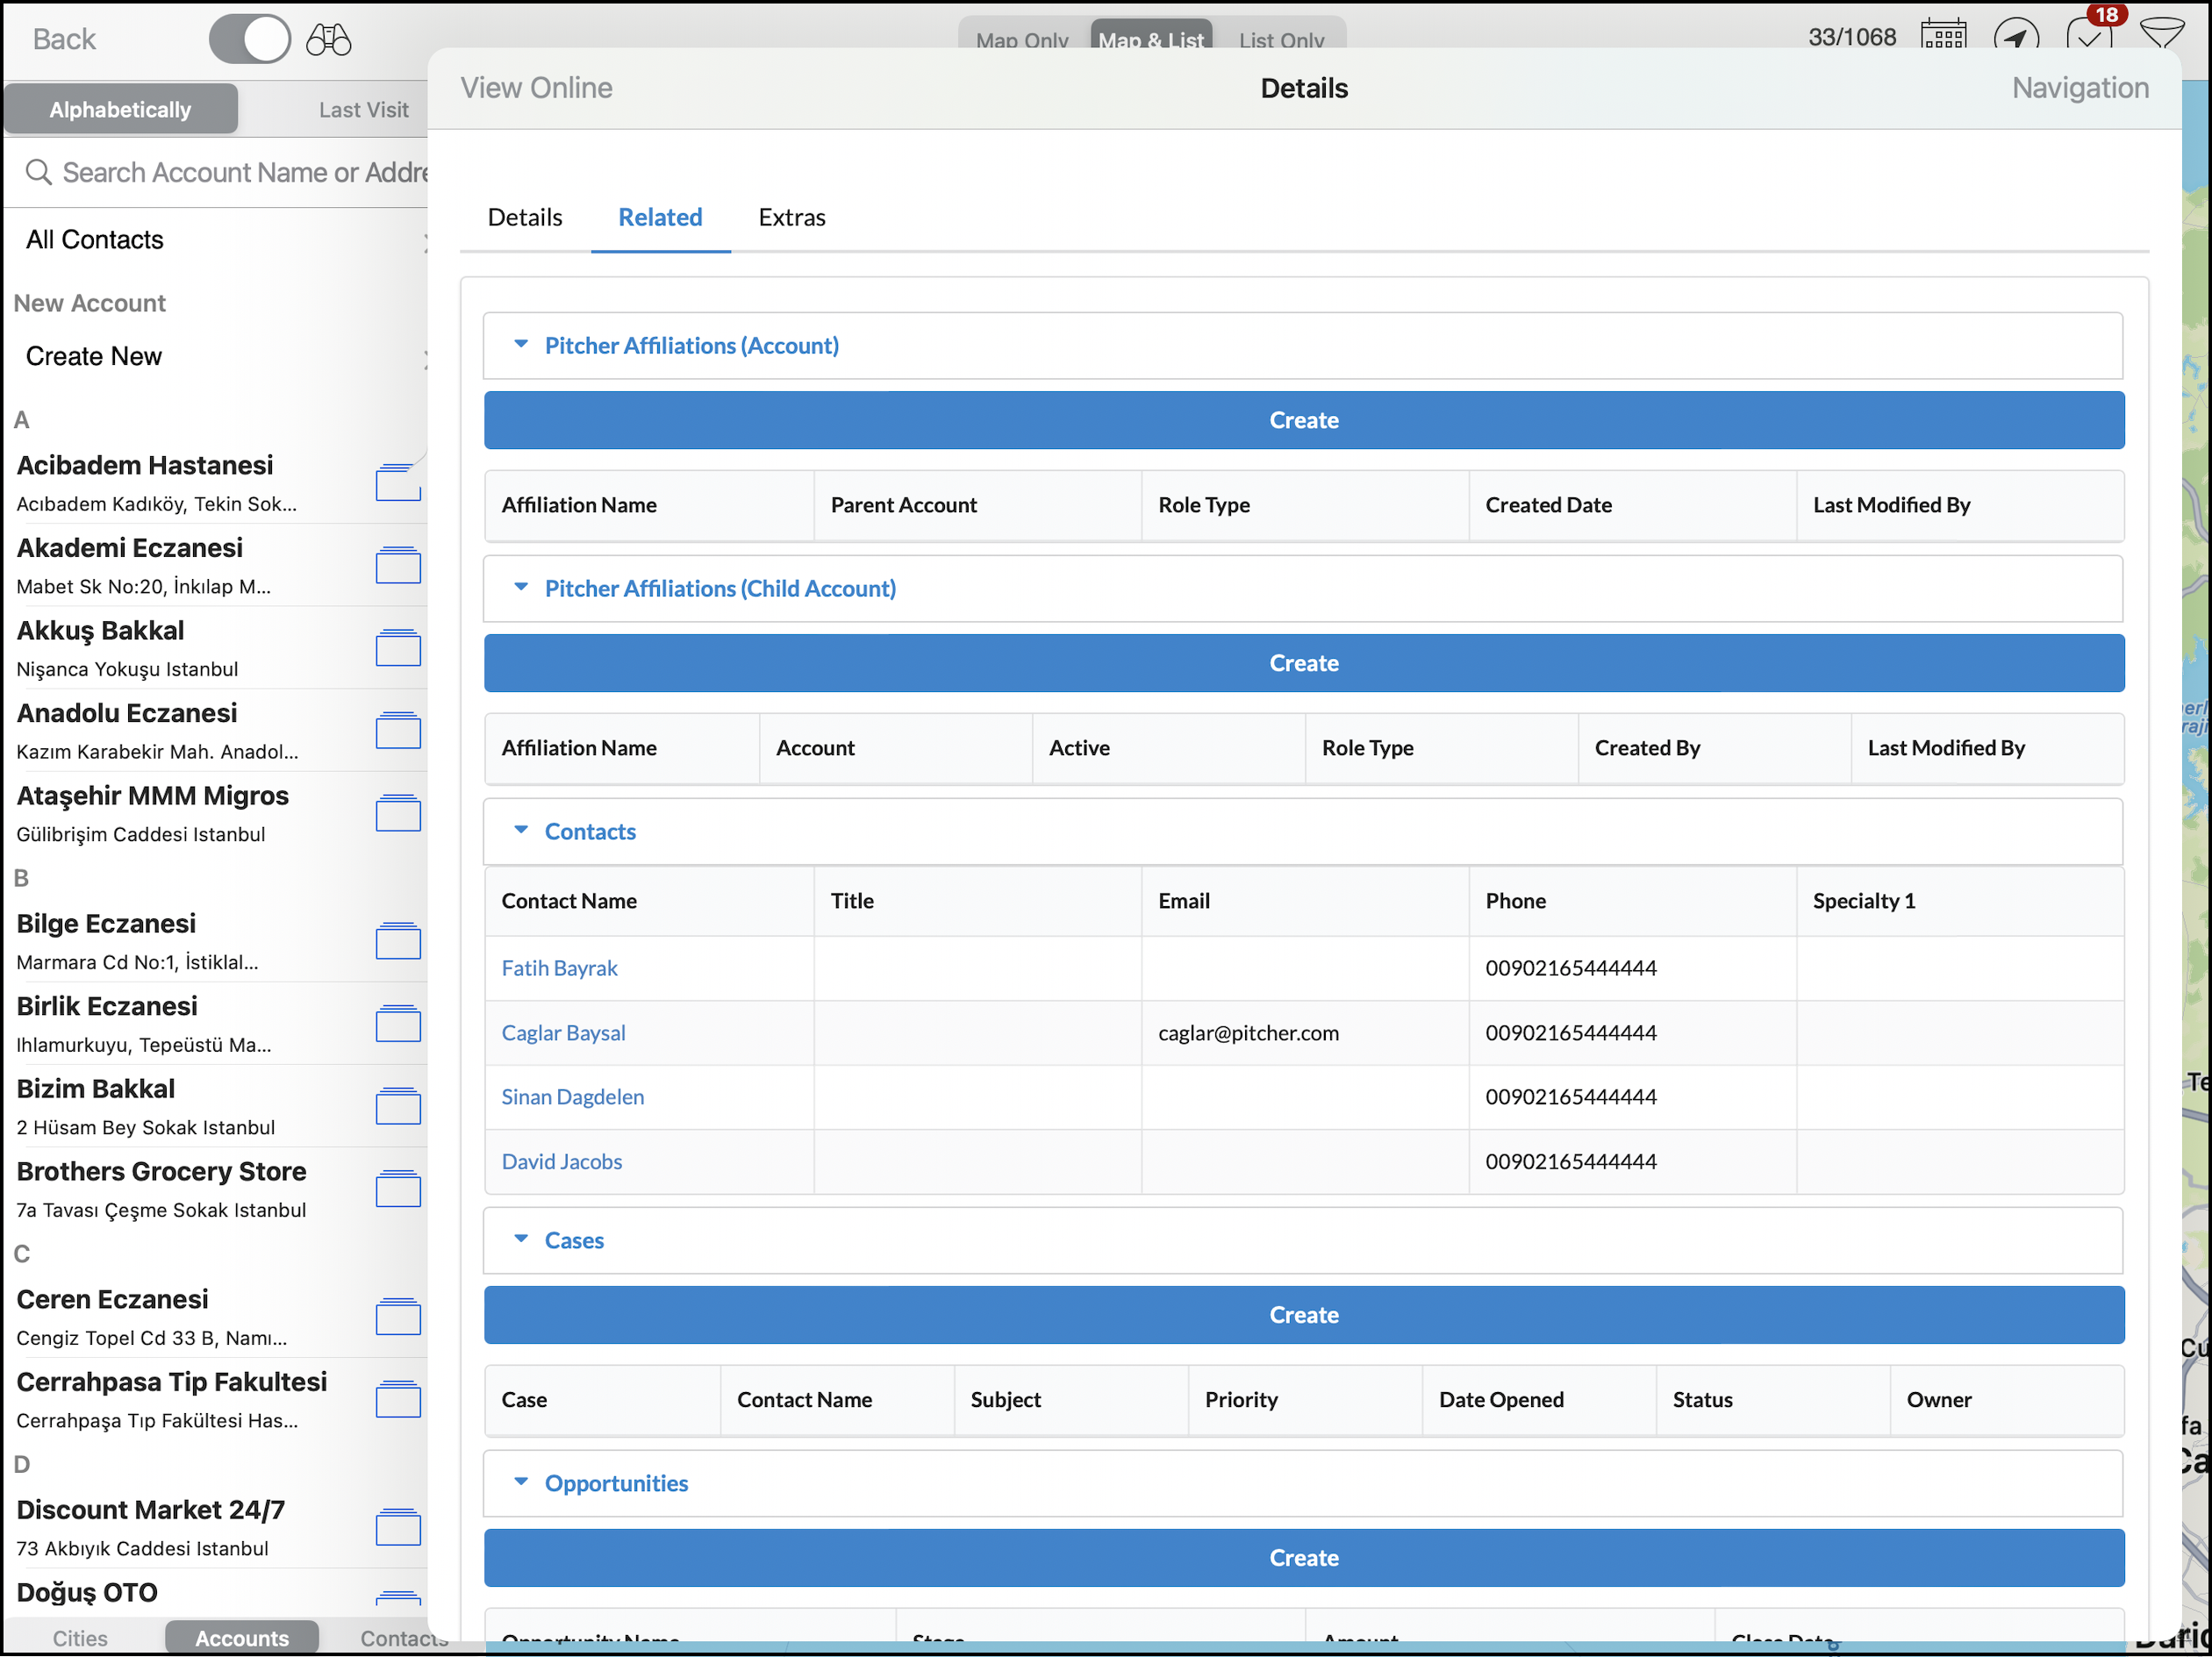
Task: Click Create button under Cases
Action: coord(1303,1315)
